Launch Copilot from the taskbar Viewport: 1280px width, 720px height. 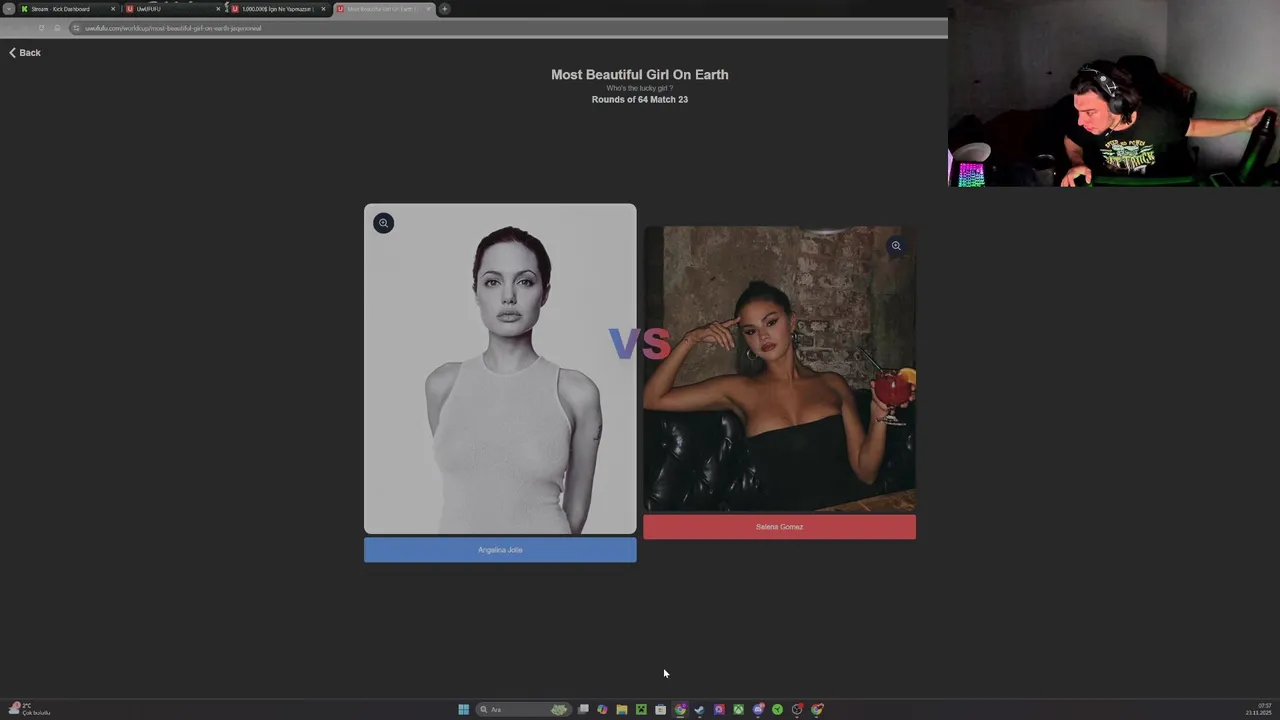pos(602,710)
